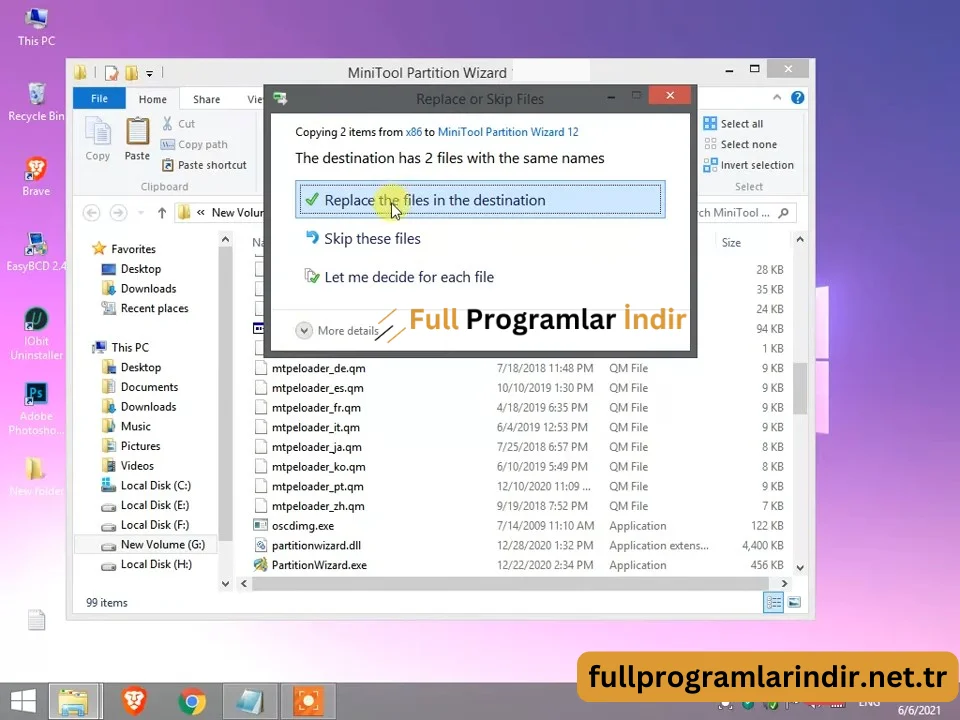Click the search magnifier icon
This screenshot has width=960, height=720.
(784, 212)
